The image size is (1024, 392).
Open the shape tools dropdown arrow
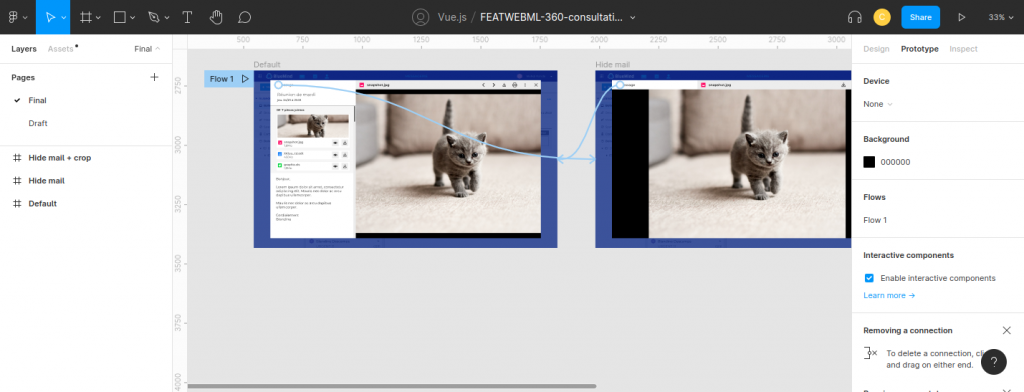click(133, 18)
